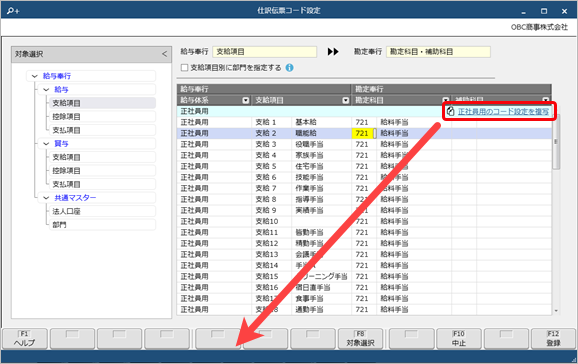
Task: Collapse the 対象選択 panel with the arrow
Action: [164, 54]
